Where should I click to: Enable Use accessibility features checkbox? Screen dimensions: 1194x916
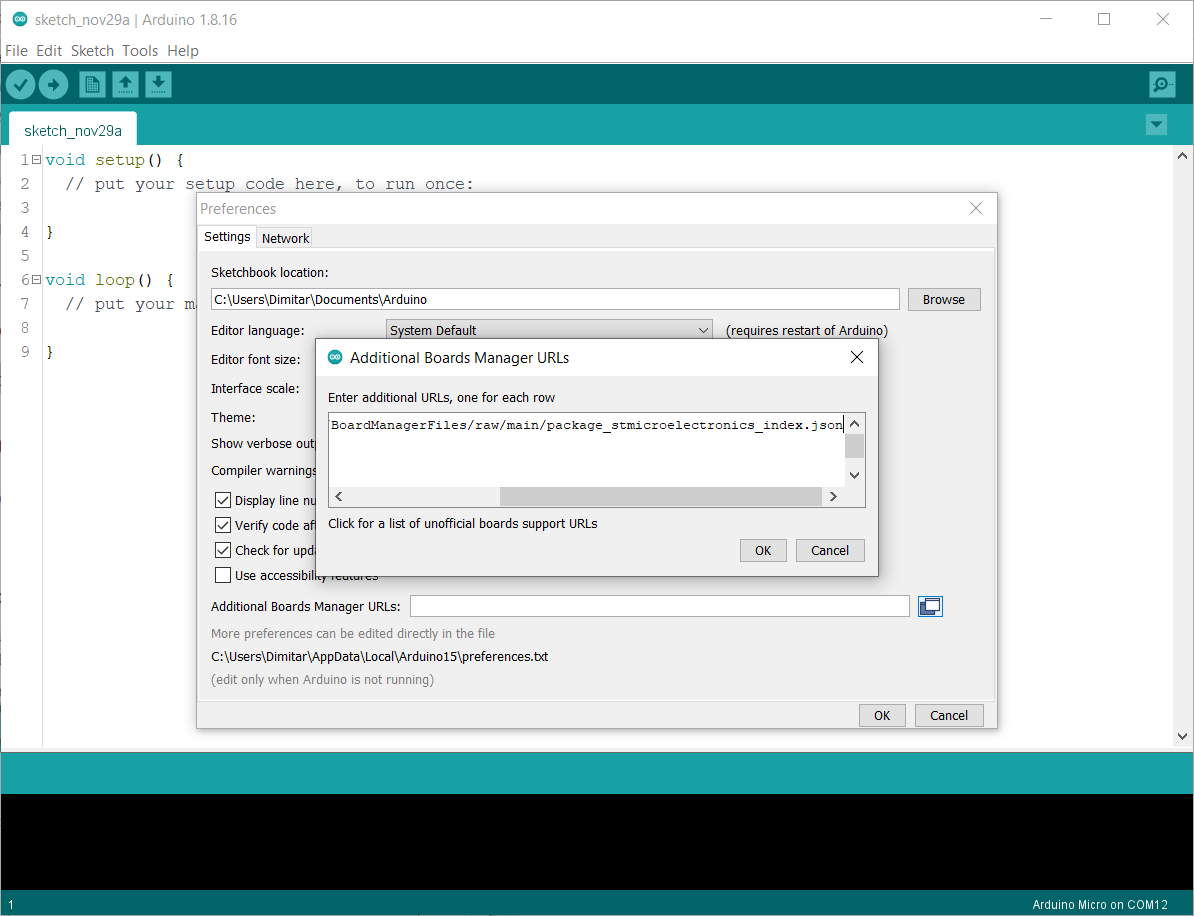(x=223, y=576)
